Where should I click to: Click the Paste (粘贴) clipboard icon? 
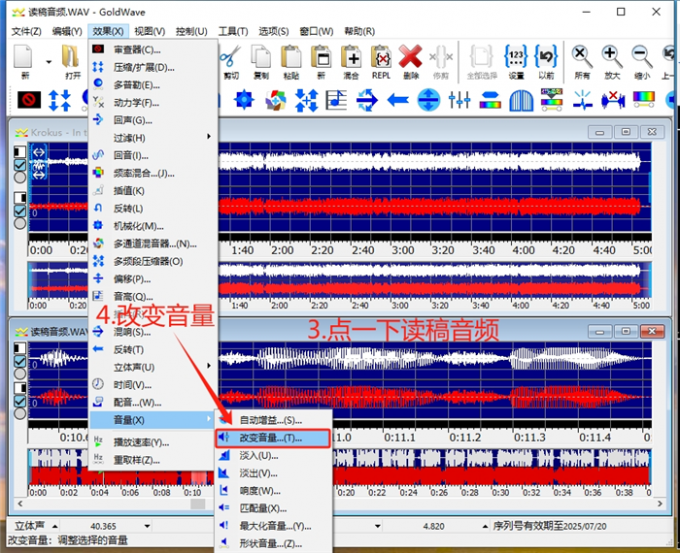(x=291, y=57)
